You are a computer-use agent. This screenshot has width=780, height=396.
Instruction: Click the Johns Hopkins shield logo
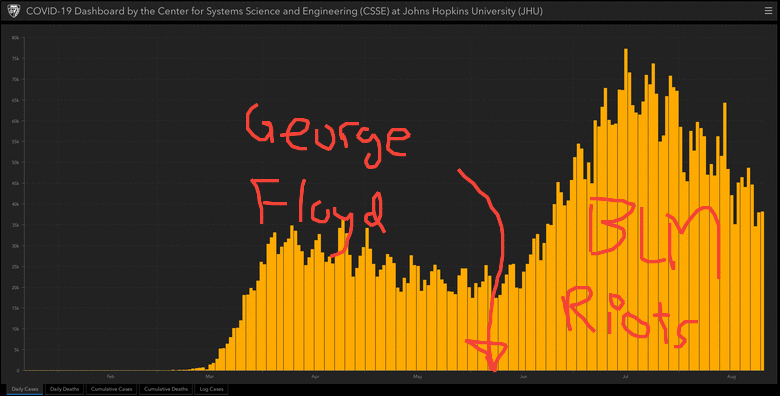point(13,11)
